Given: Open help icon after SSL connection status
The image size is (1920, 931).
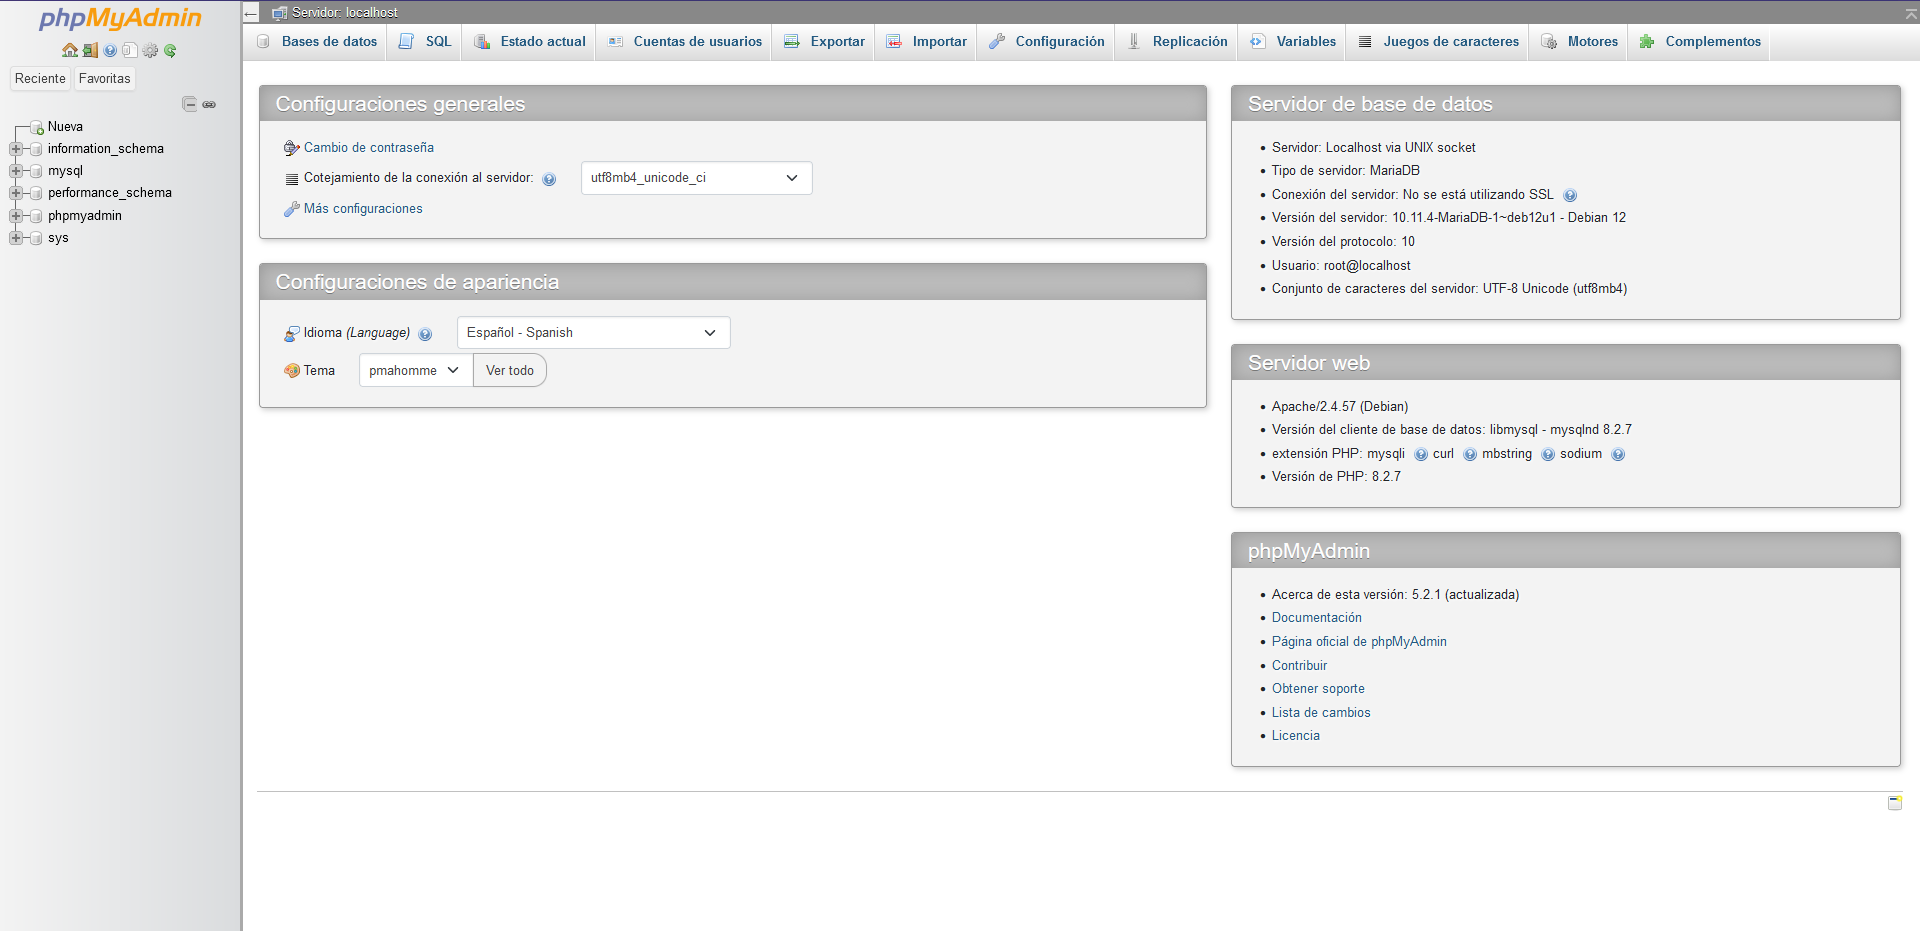Looking at the screenshot, I should click(1570, 196).
